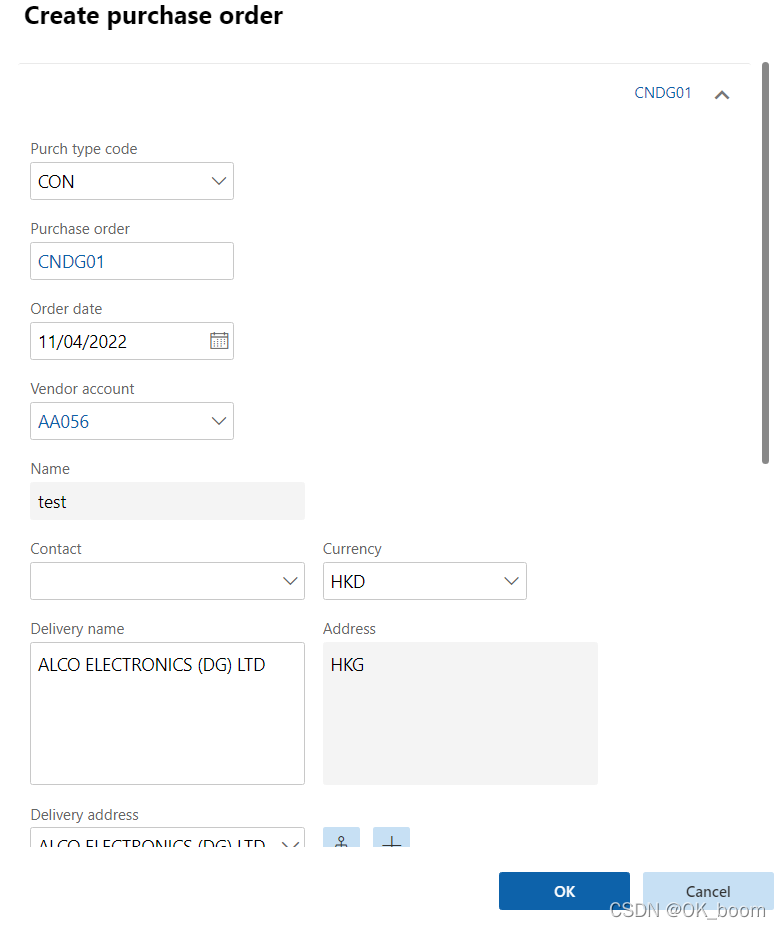Click the dialog vertical scrollbar
Screen dimensions: 781x929
[765, 263]
